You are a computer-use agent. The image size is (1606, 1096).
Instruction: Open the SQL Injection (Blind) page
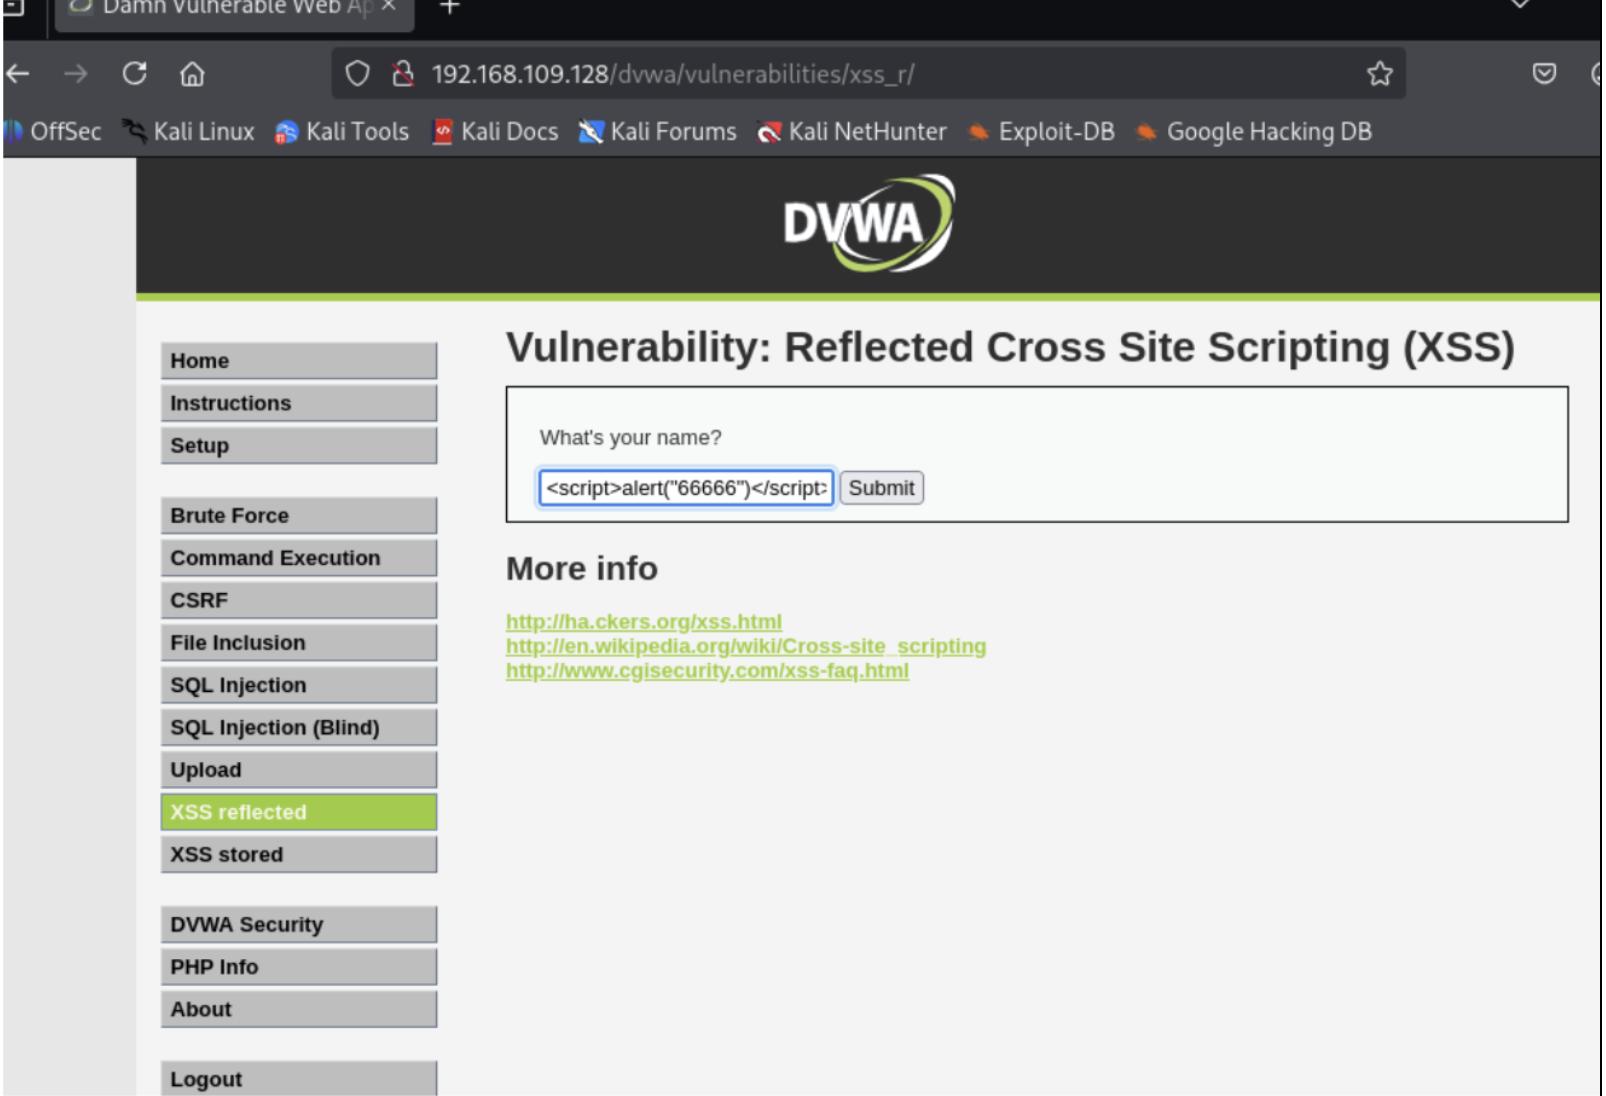tap(299, 728)
